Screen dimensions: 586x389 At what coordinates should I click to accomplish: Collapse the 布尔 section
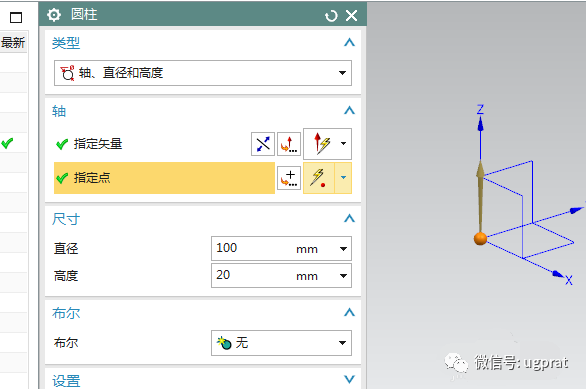tap(349, 312)
